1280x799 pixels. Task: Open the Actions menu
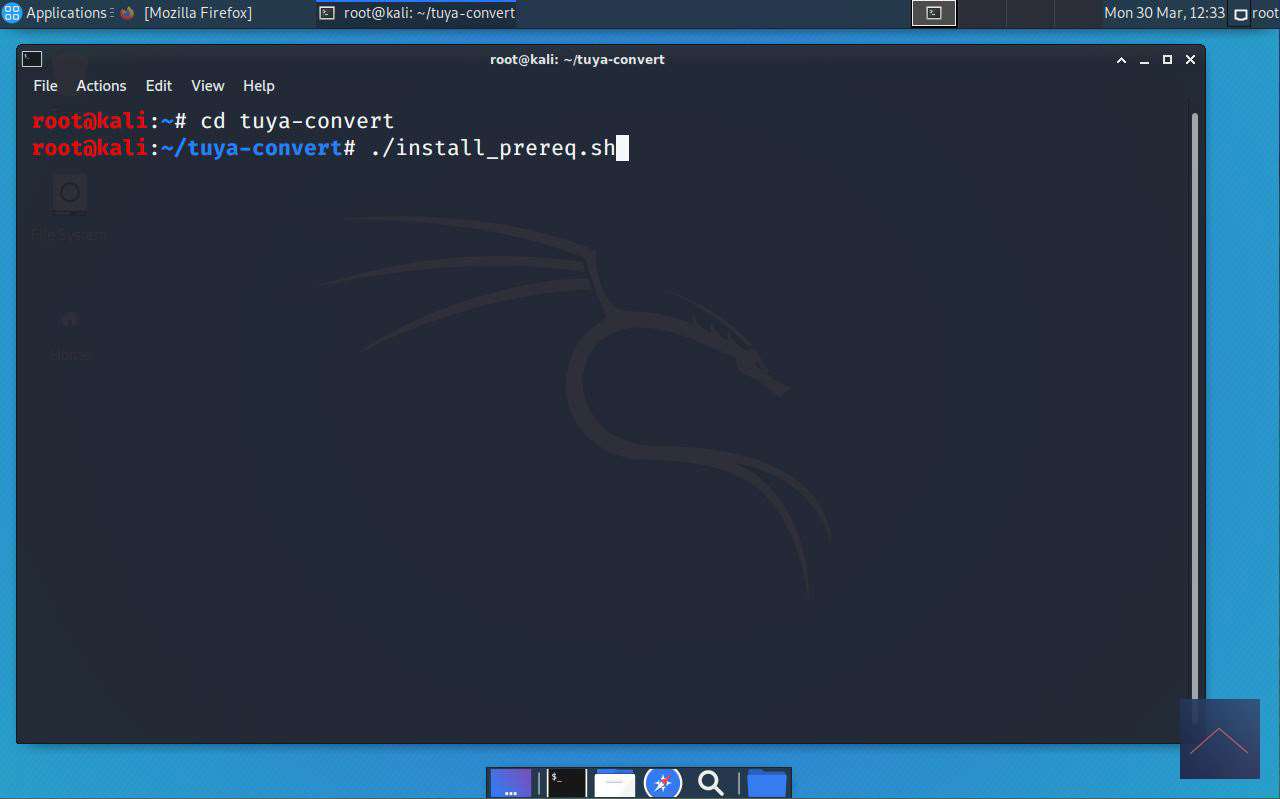[x=101, y=86]
